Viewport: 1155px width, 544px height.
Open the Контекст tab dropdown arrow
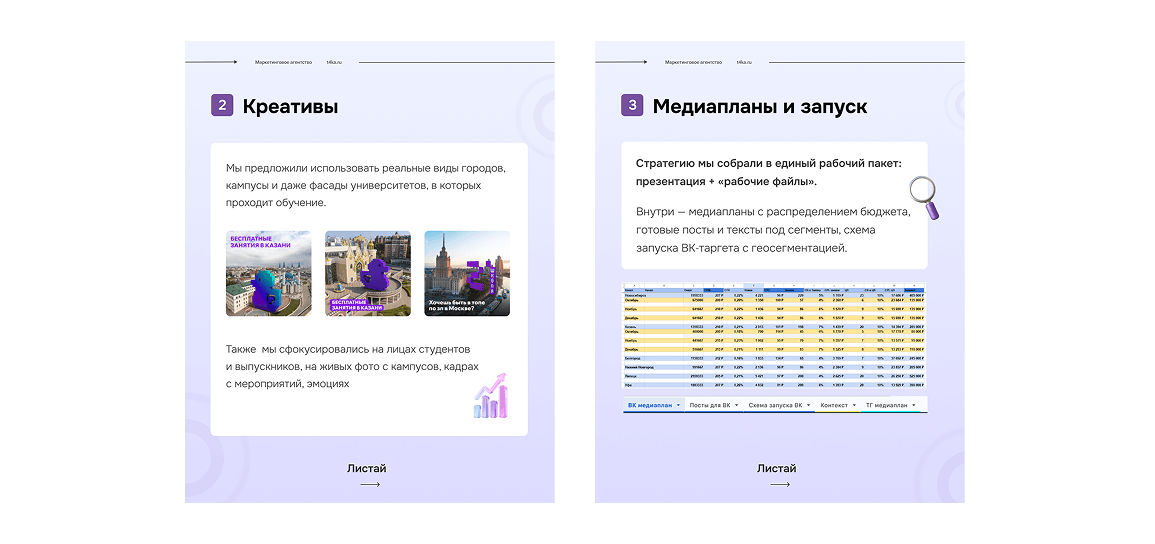854,405
